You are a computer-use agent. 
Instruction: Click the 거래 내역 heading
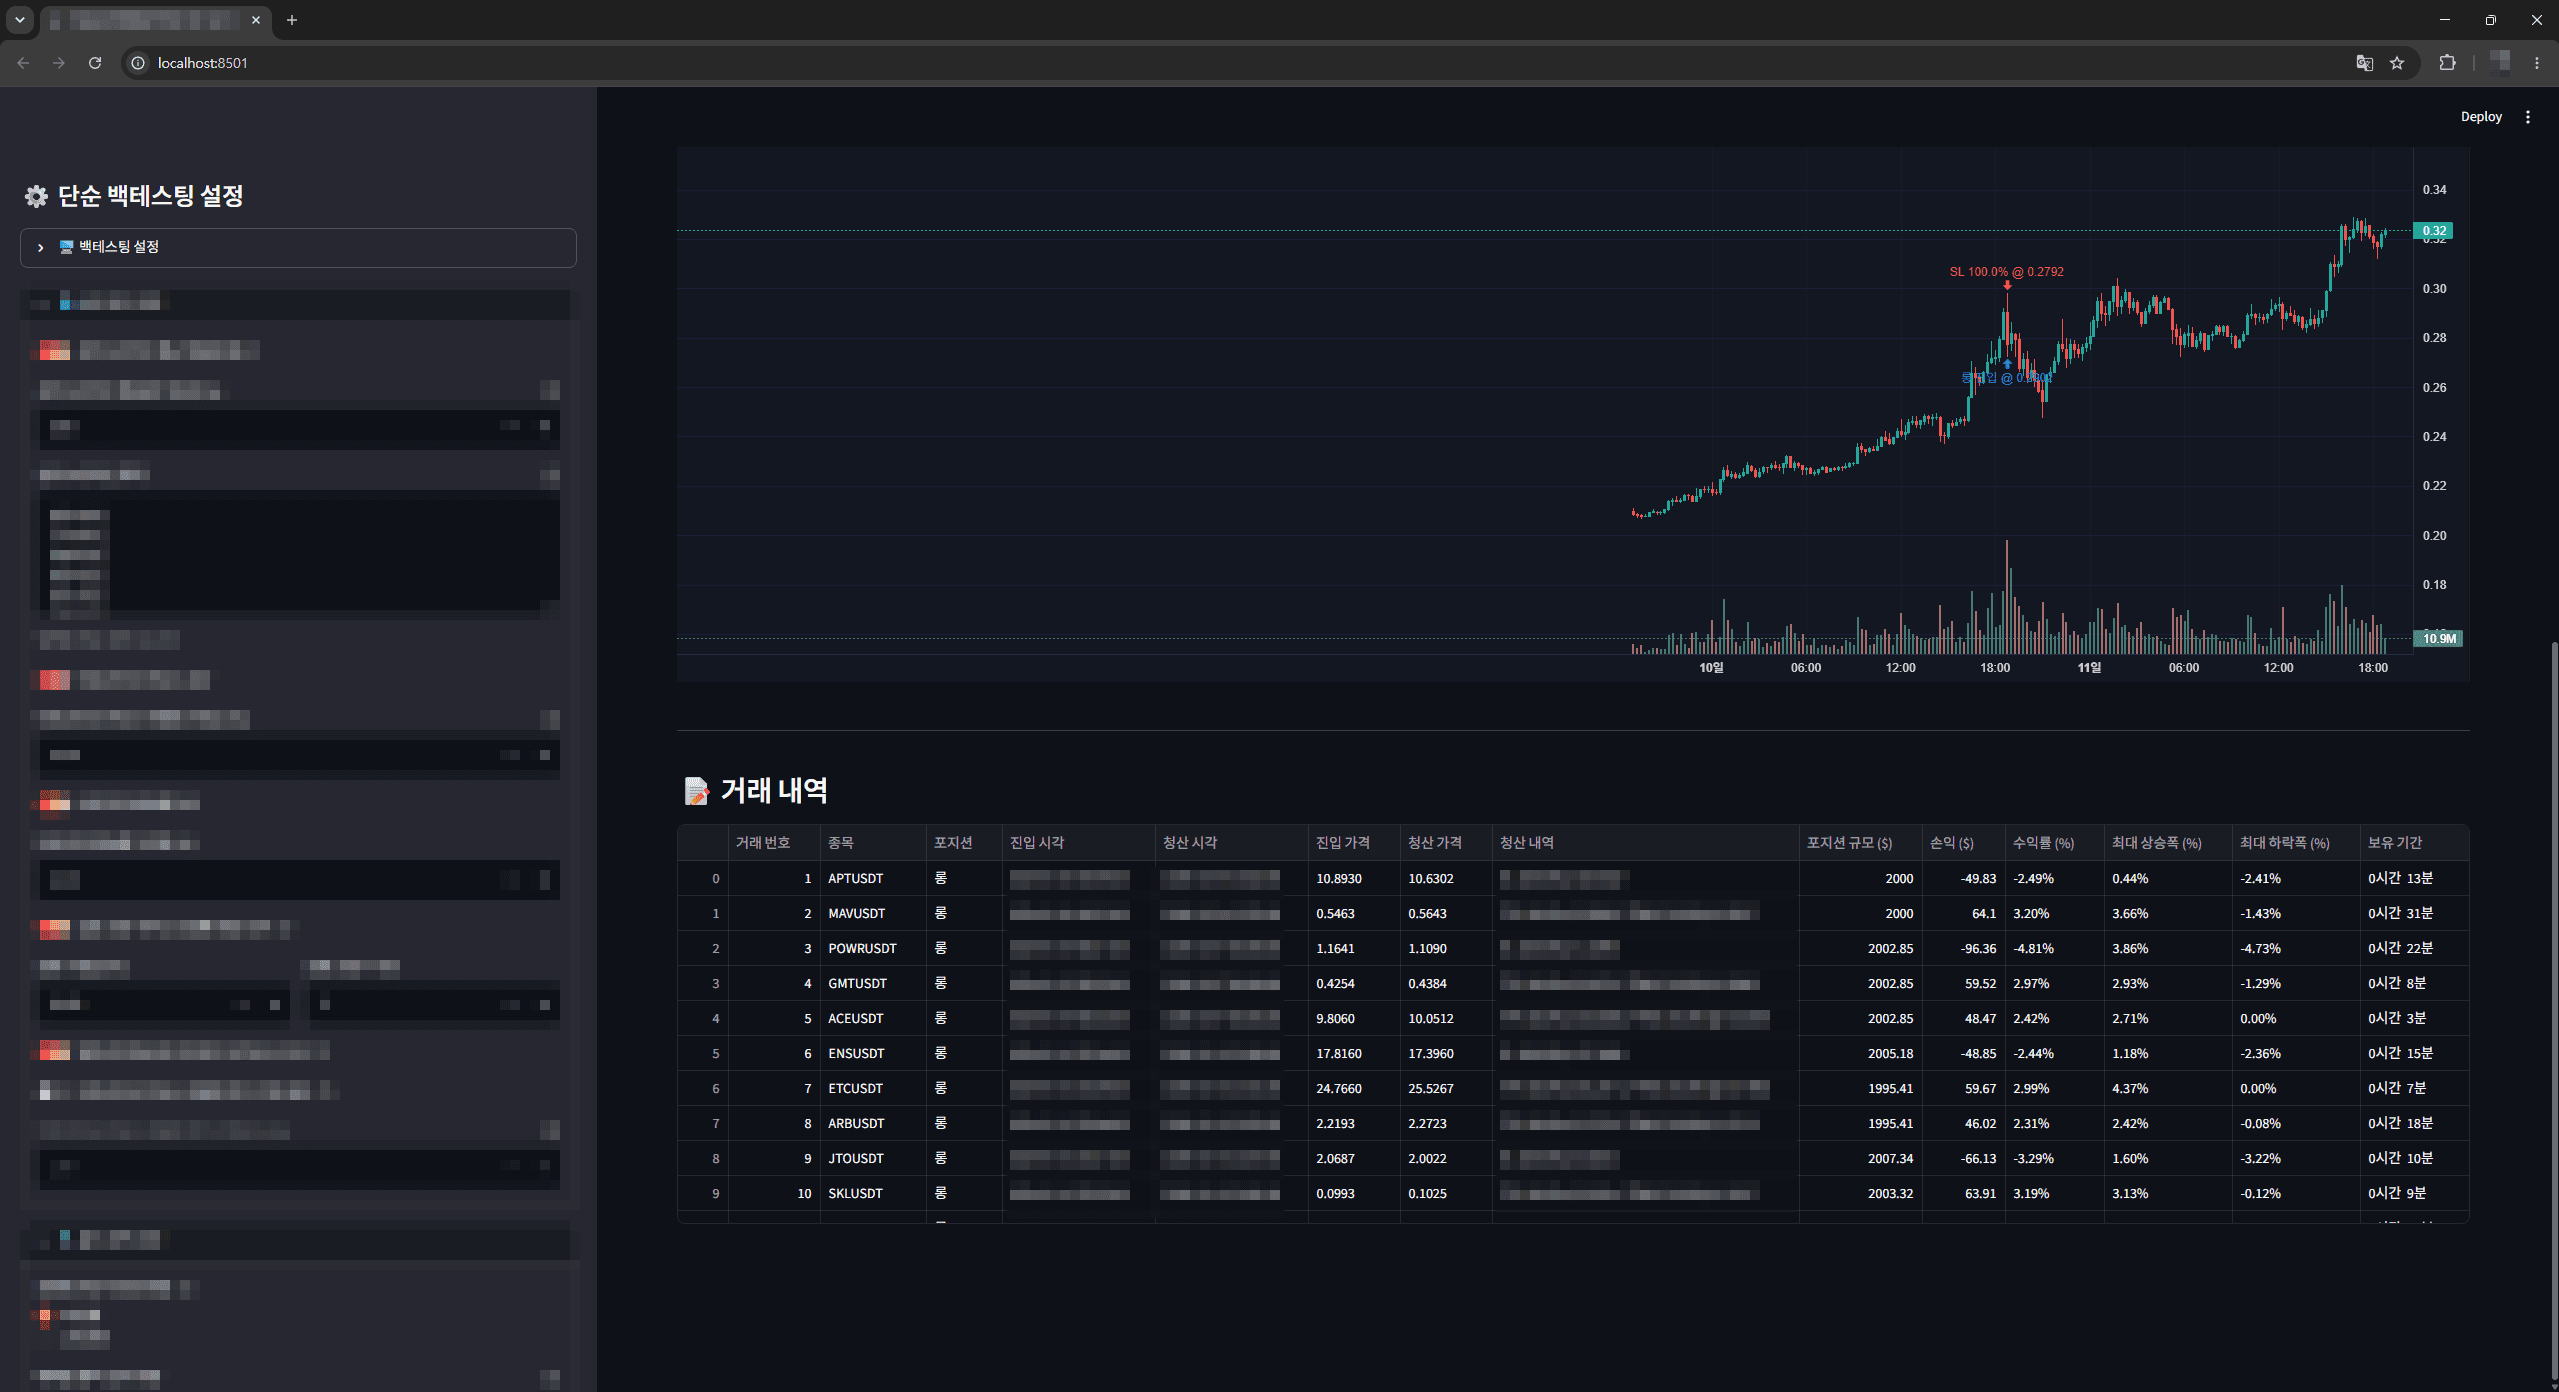[x=774, y=791]
